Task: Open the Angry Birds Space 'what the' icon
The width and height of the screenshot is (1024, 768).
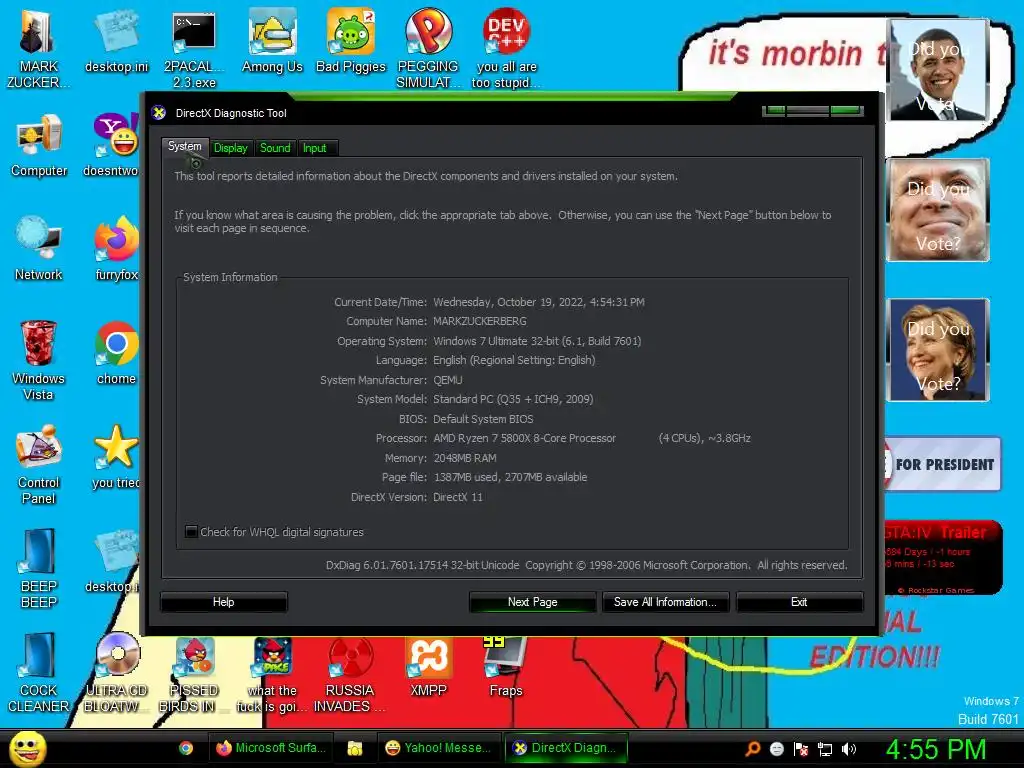Action: (x=272, y=675)
